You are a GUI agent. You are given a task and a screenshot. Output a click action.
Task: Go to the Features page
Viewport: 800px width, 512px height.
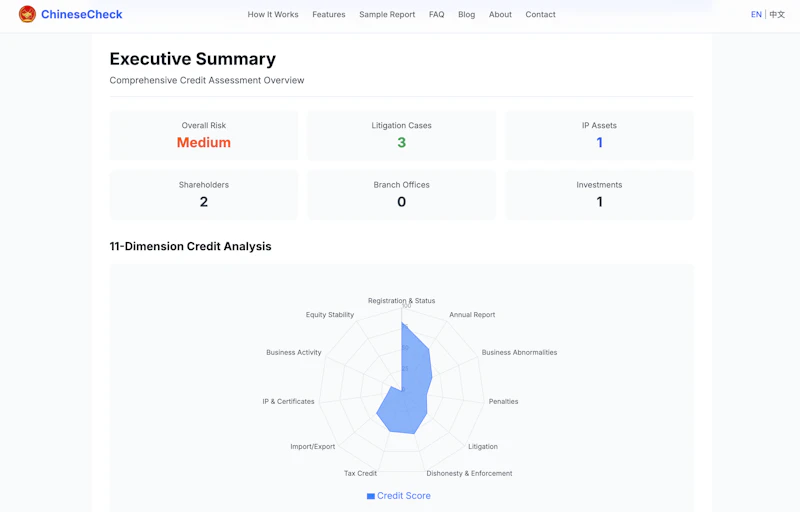click(x=329, y=14)
